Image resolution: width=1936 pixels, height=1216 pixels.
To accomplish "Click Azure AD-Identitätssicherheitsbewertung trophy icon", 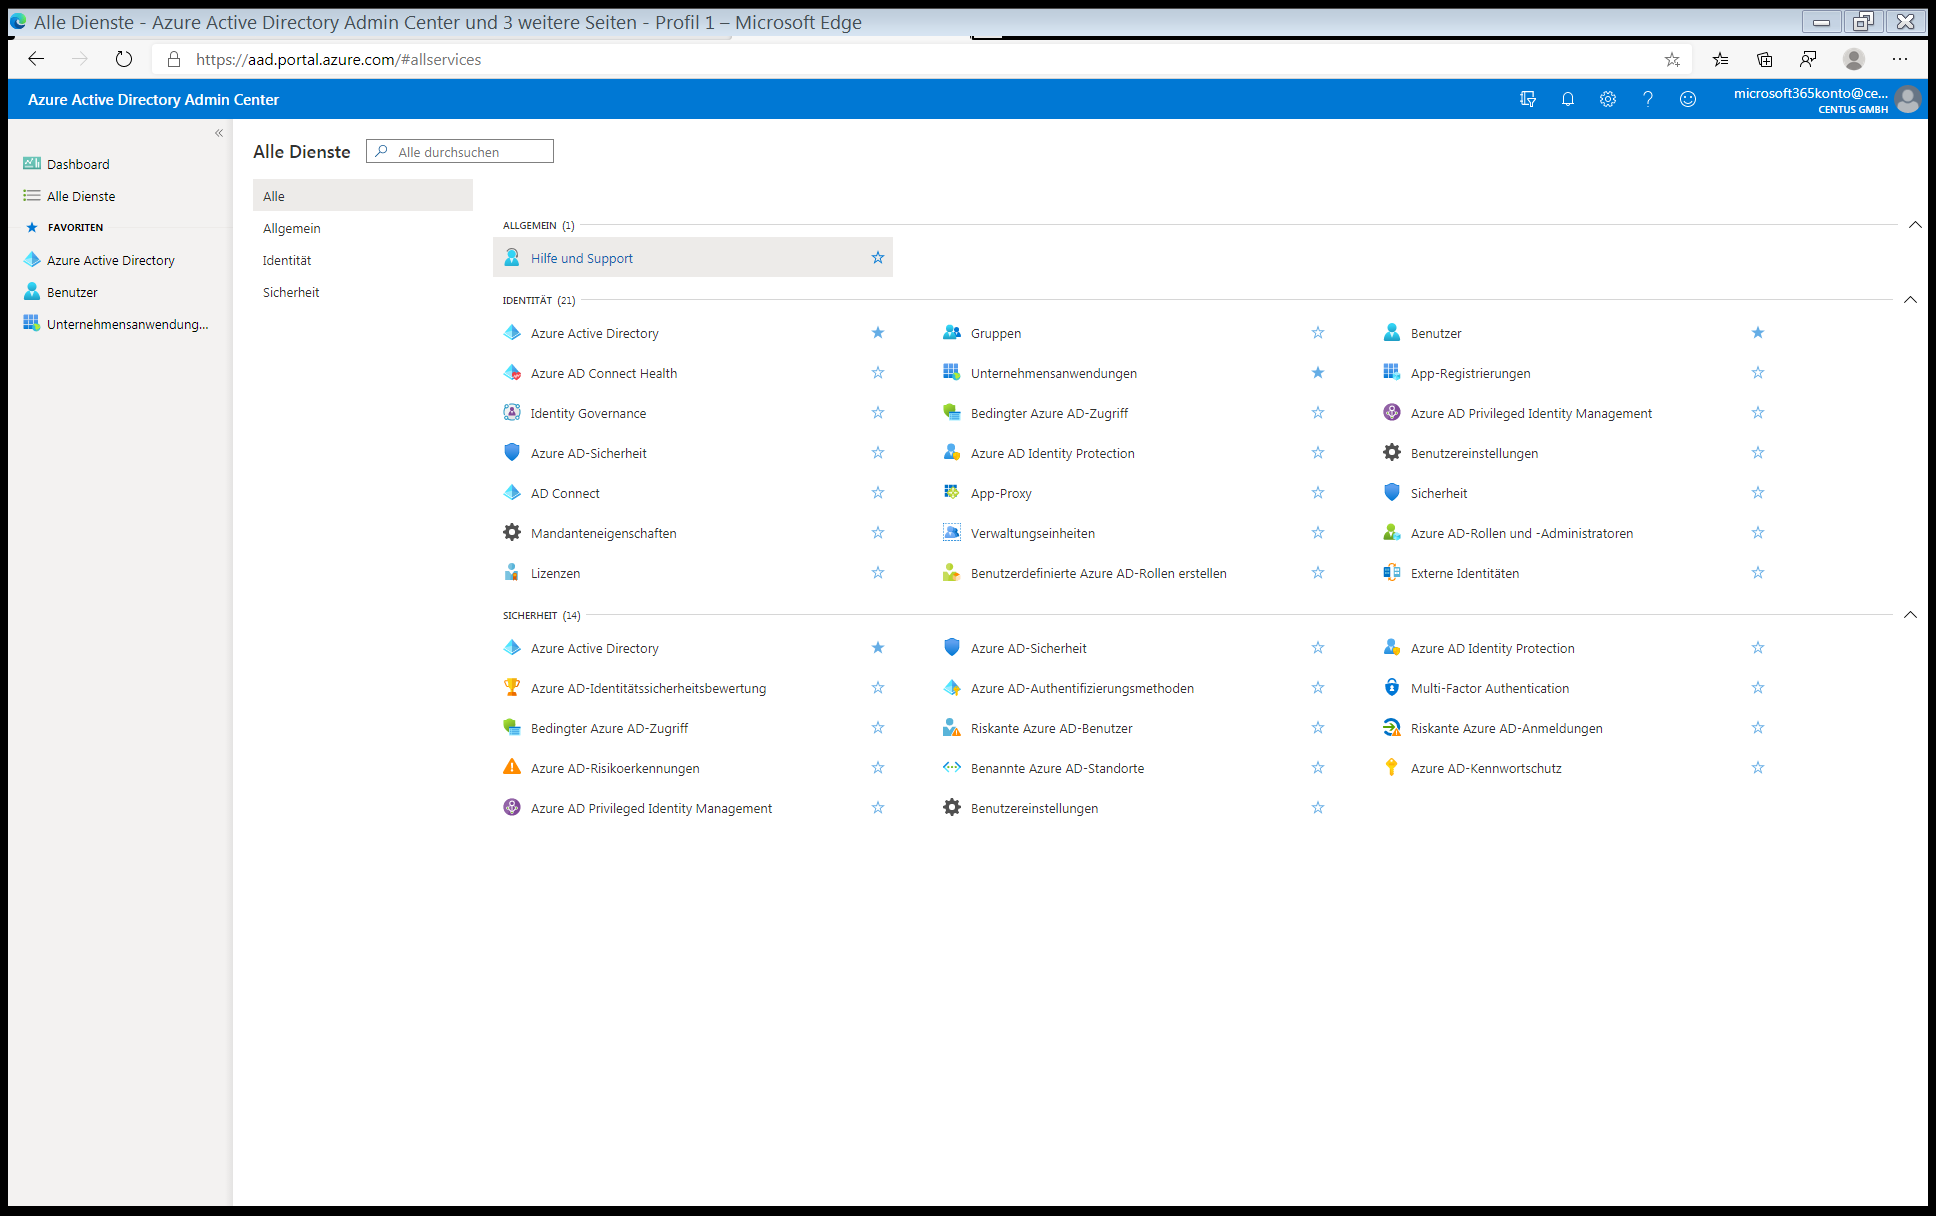I will click(512, 688).
